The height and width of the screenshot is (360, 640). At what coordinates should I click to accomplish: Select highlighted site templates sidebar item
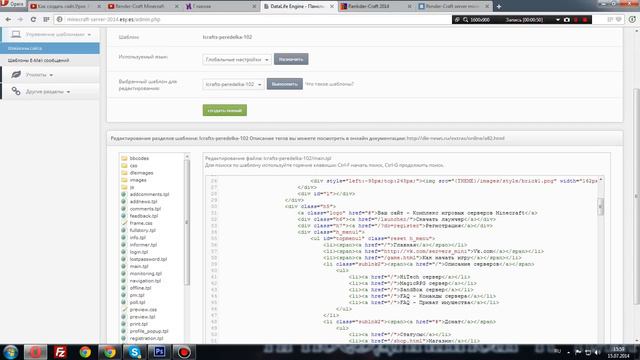pyautogui.click(x=50, y=48)
